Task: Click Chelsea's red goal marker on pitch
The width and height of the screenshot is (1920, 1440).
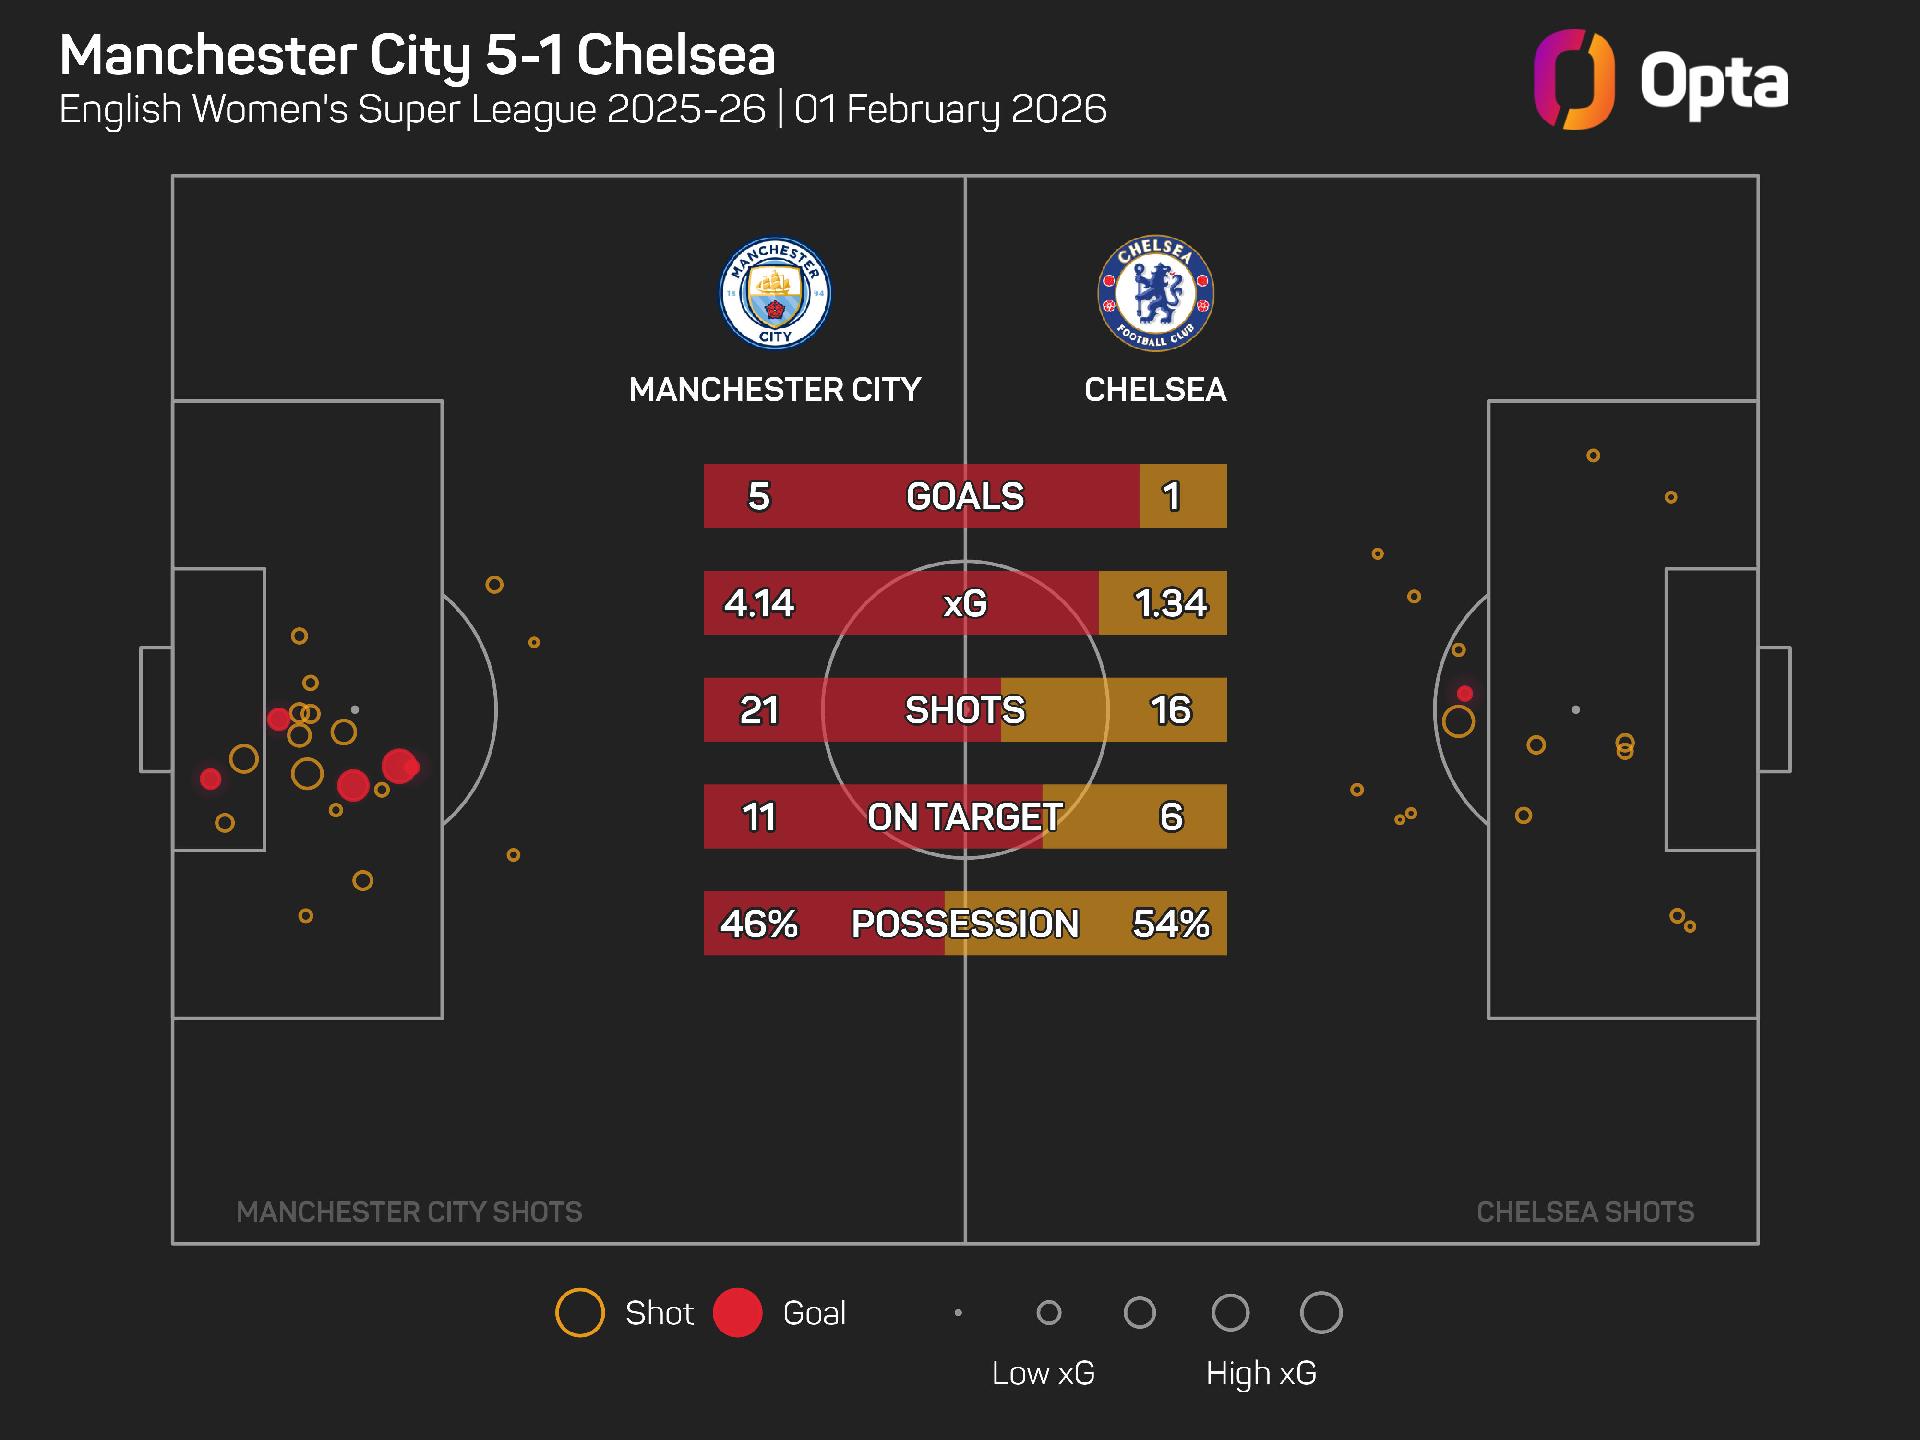Action: click(1465, 693)
